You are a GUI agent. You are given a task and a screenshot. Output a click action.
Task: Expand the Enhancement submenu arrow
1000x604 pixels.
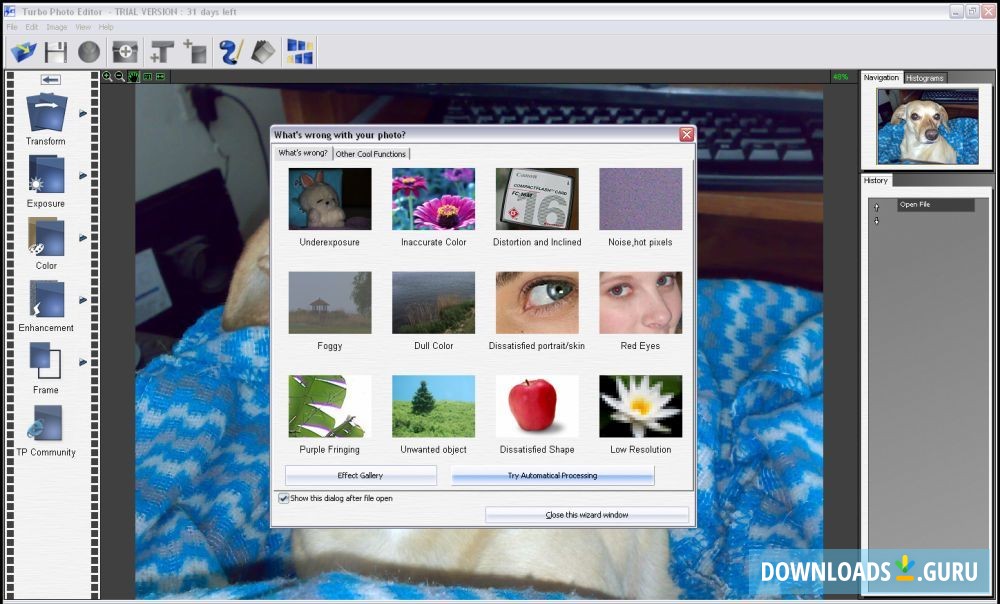tap(83, 300)
